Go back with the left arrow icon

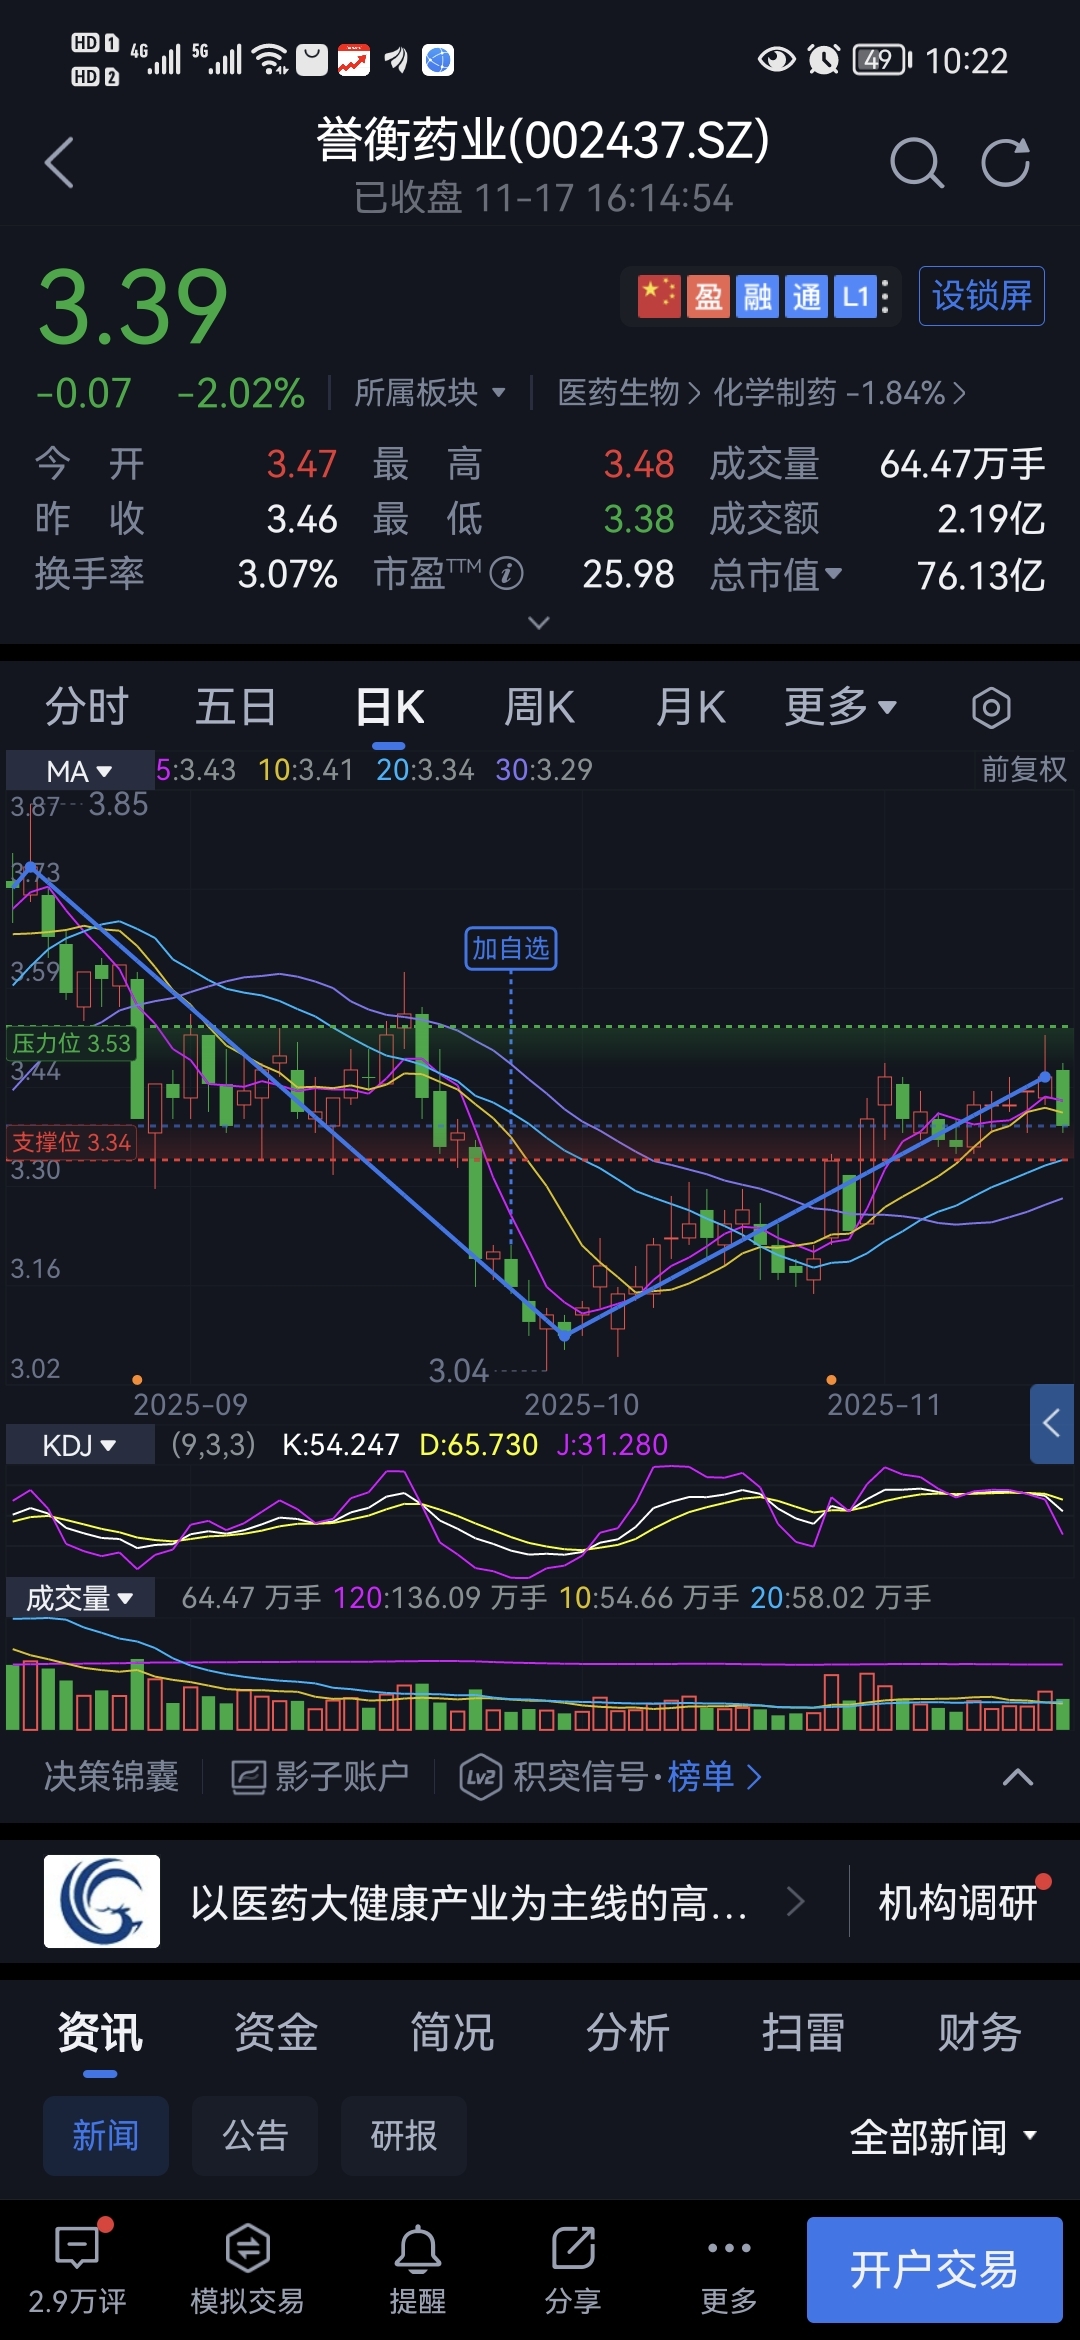point(60,163)
